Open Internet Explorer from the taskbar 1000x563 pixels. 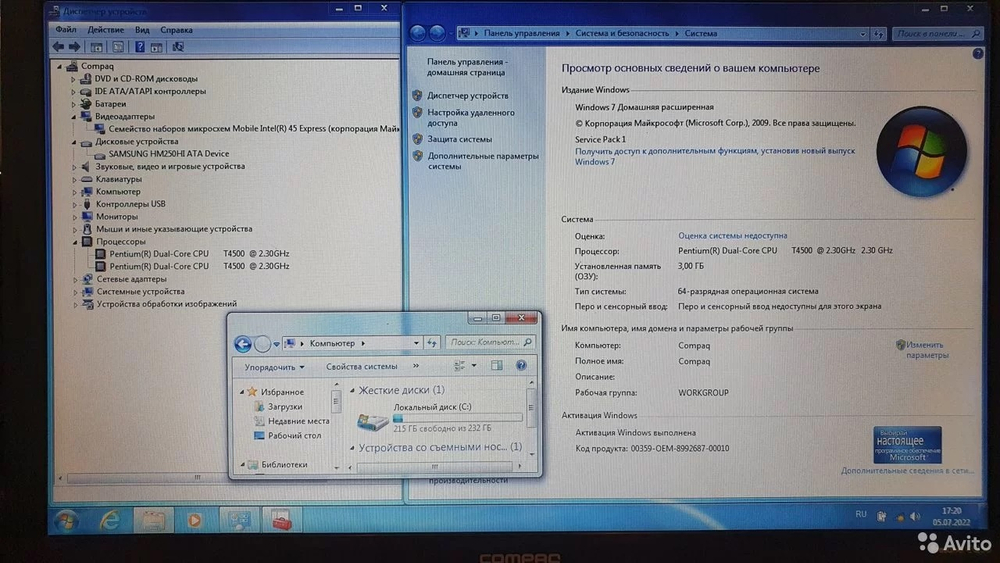[110, 521]
